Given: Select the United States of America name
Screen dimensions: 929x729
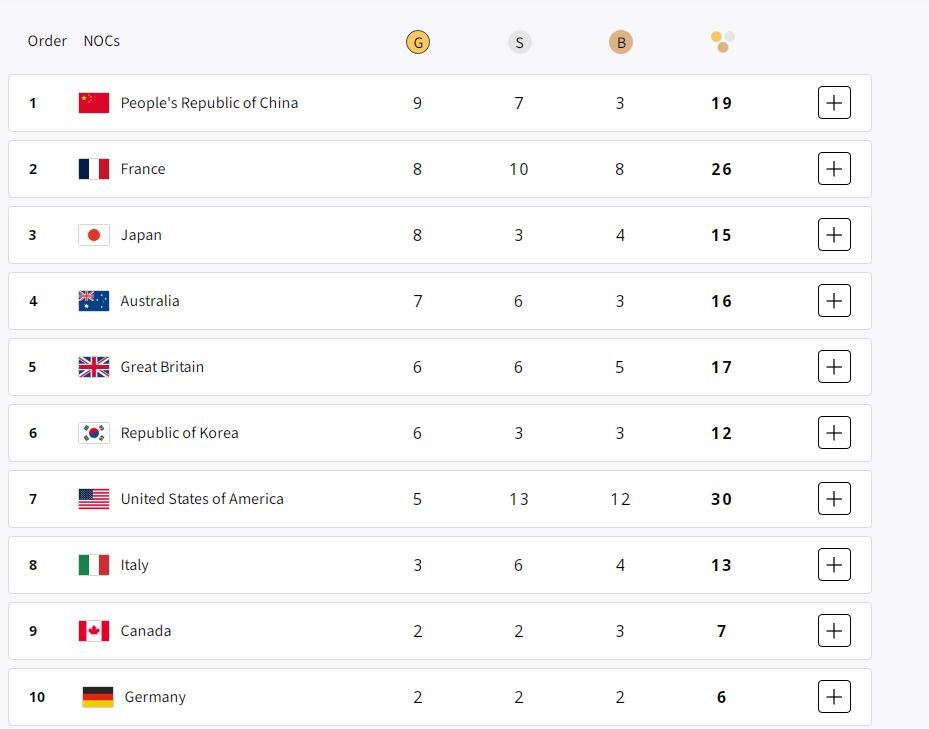Looking at the screenshot, I should [x=203, y=498].
